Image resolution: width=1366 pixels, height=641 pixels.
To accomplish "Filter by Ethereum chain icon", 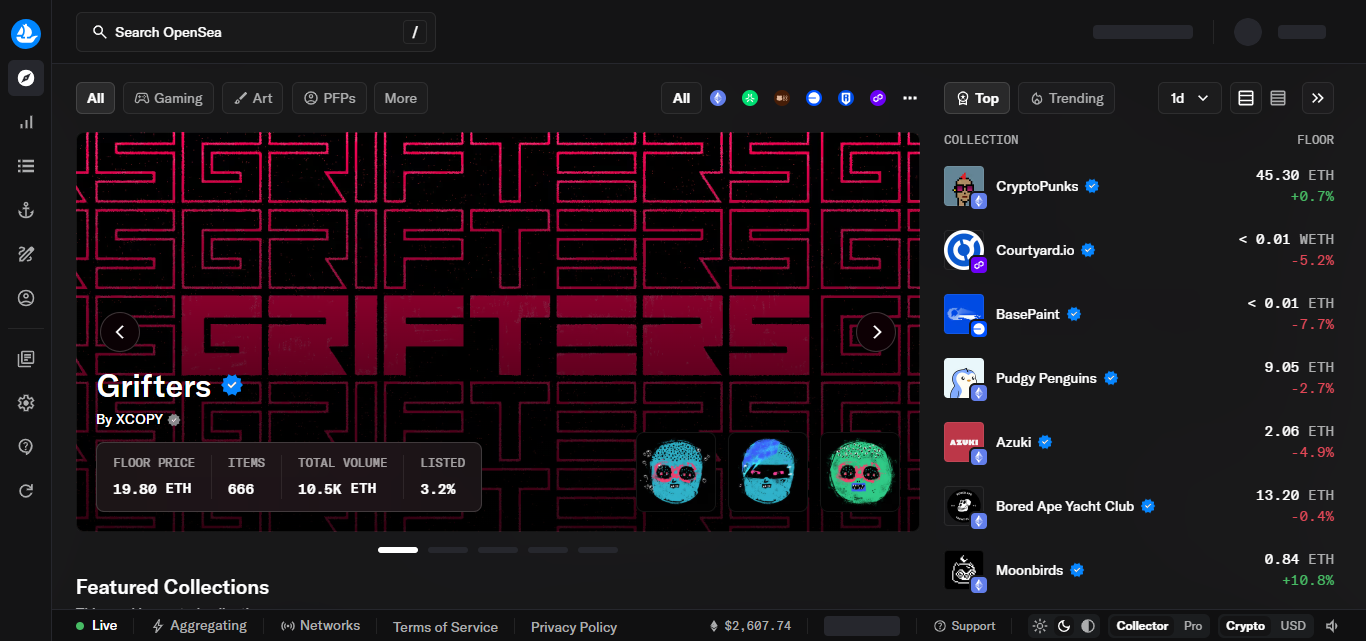I will 718,98.
